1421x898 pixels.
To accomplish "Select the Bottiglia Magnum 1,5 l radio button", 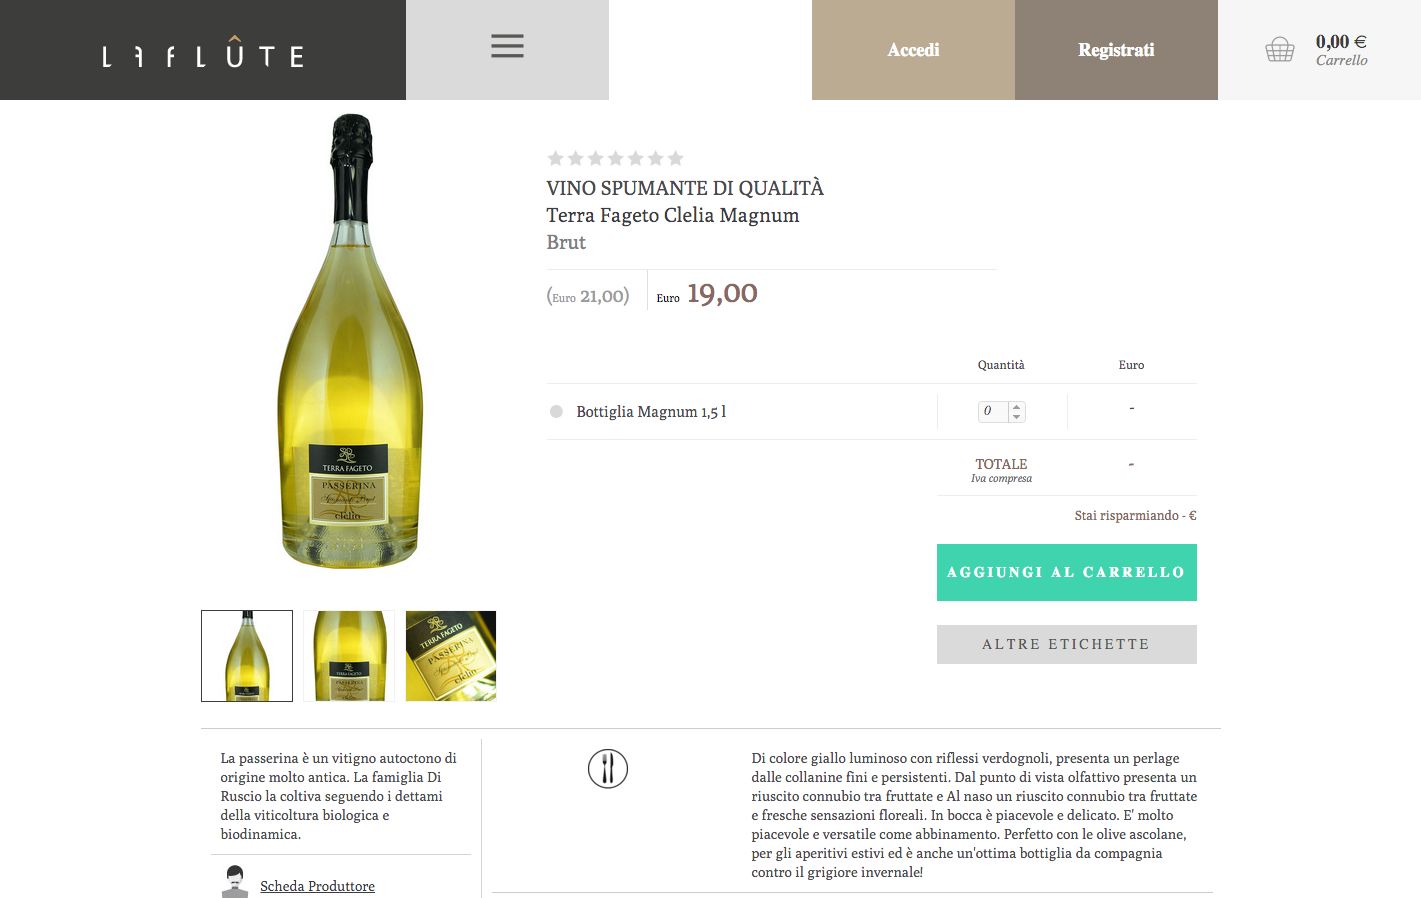I will click(x=556, y=411).
